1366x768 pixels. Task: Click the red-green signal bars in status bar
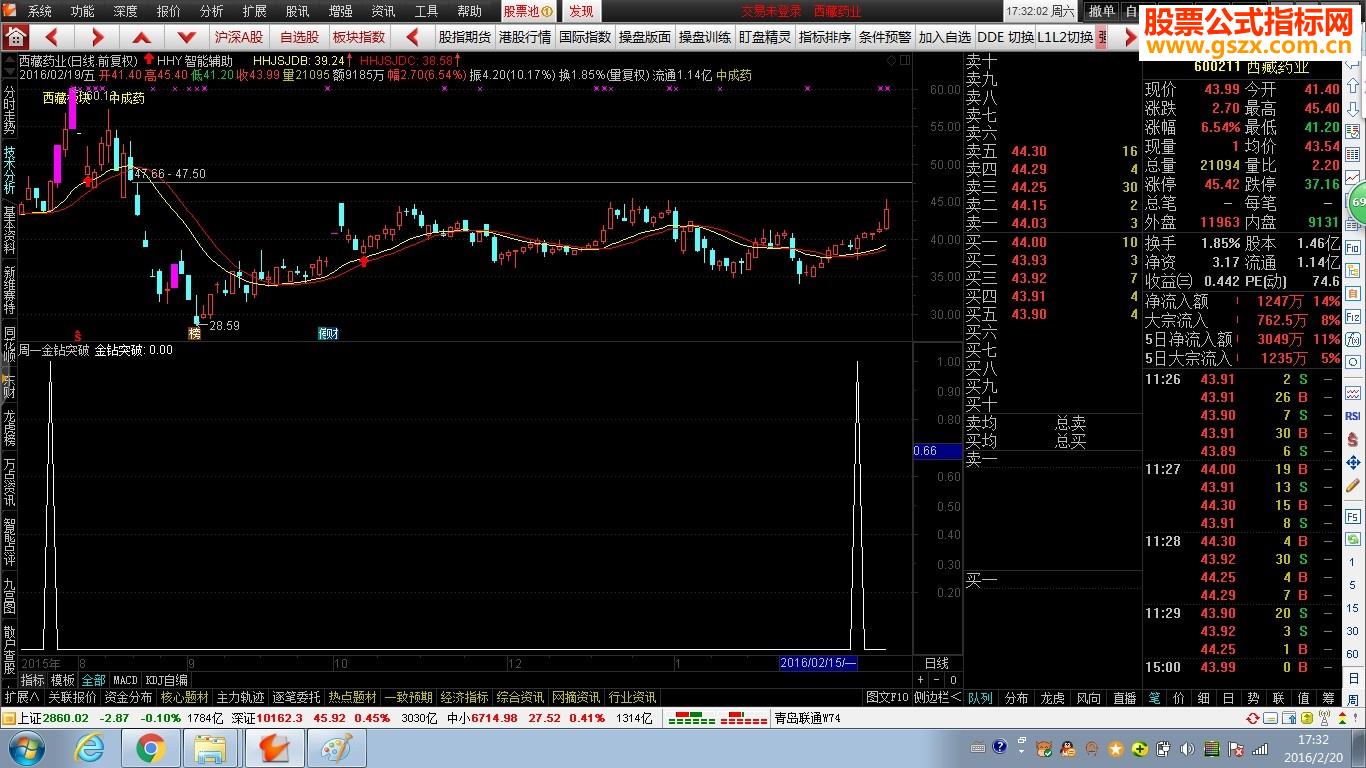(x=716, y=718)
